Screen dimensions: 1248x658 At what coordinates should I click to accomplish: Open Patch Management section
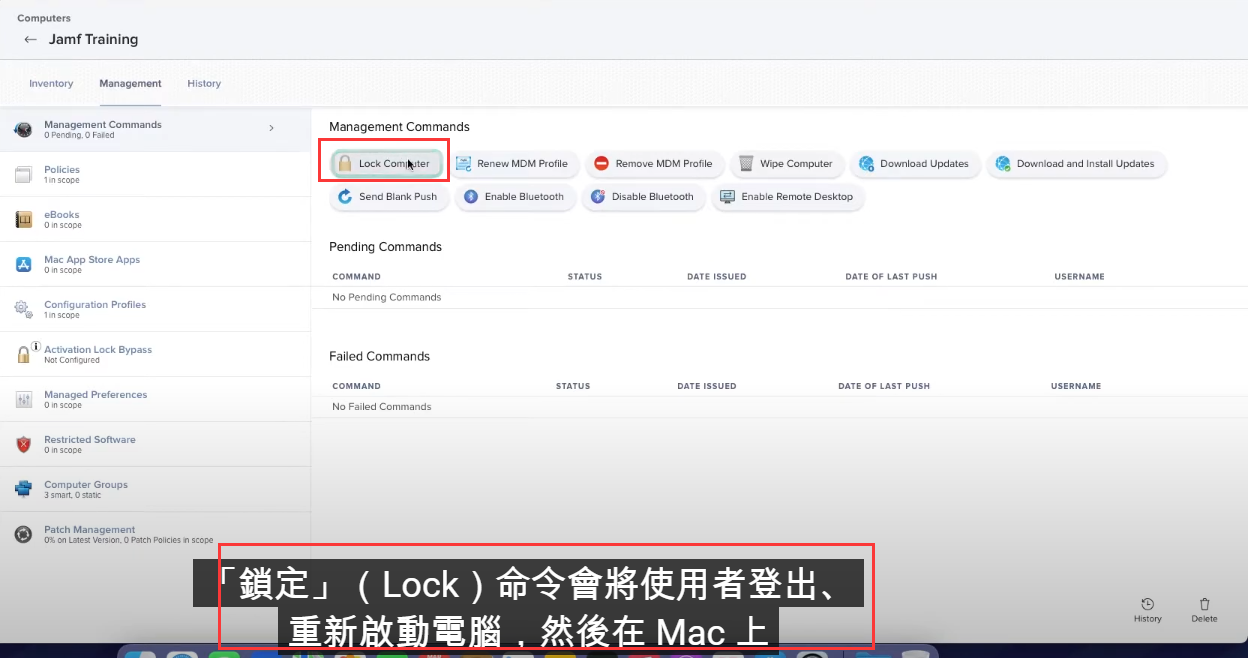click(155, 534)
